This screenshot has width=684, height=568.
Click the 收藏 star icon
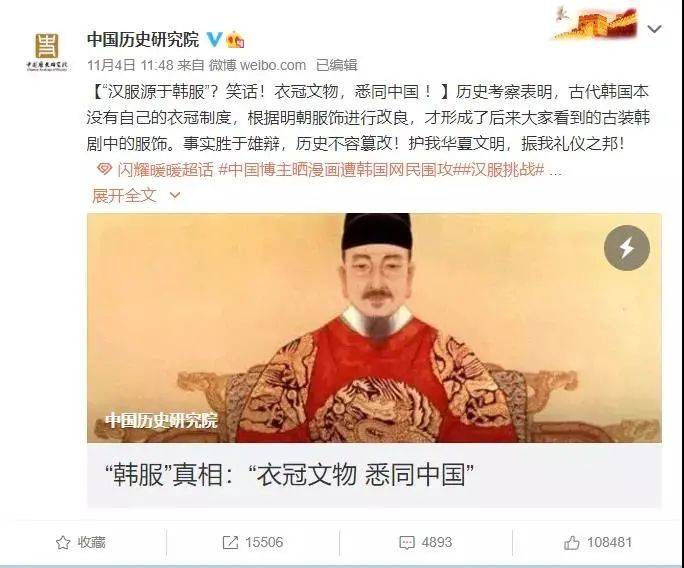(x=63, y=543)
